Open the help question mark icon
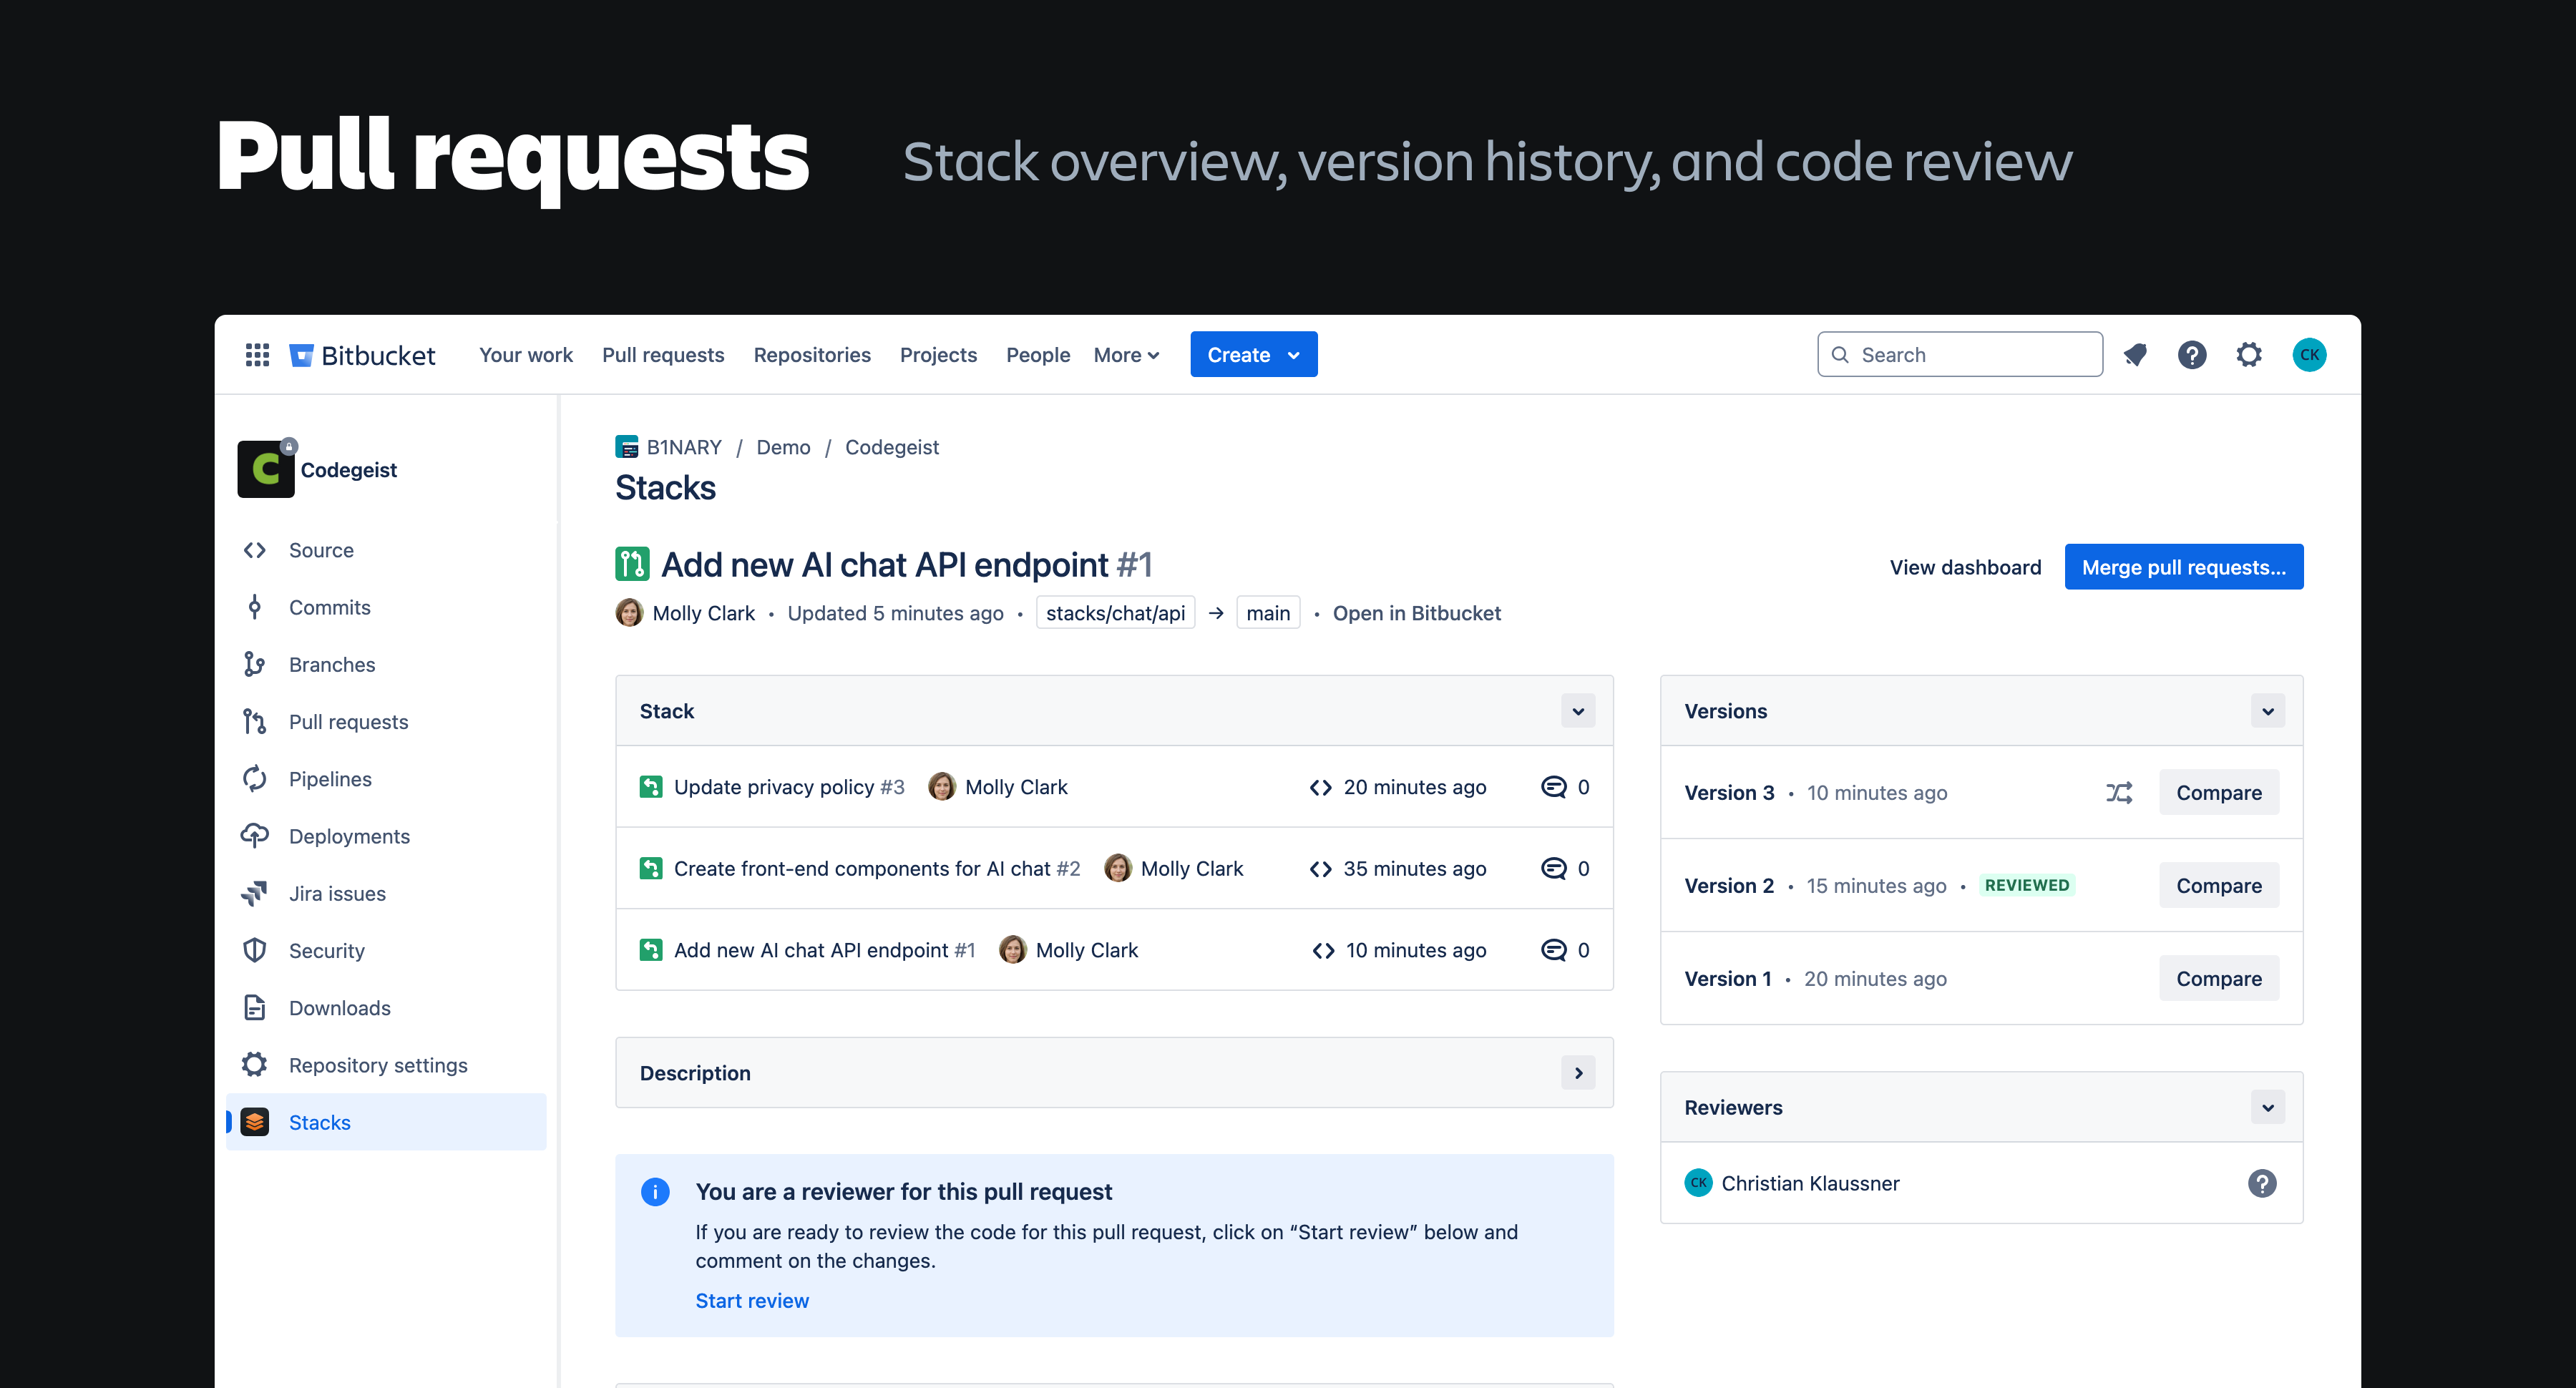Viewport: 2576px width, 1388px height. pyautogui.click(x=2192, y=355)
